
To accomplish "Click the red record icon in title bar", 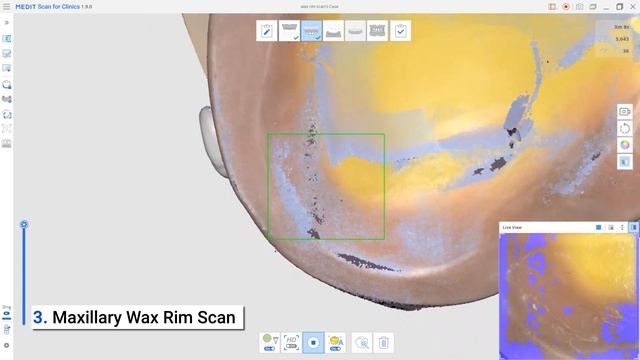I will (x=566, y=7).
